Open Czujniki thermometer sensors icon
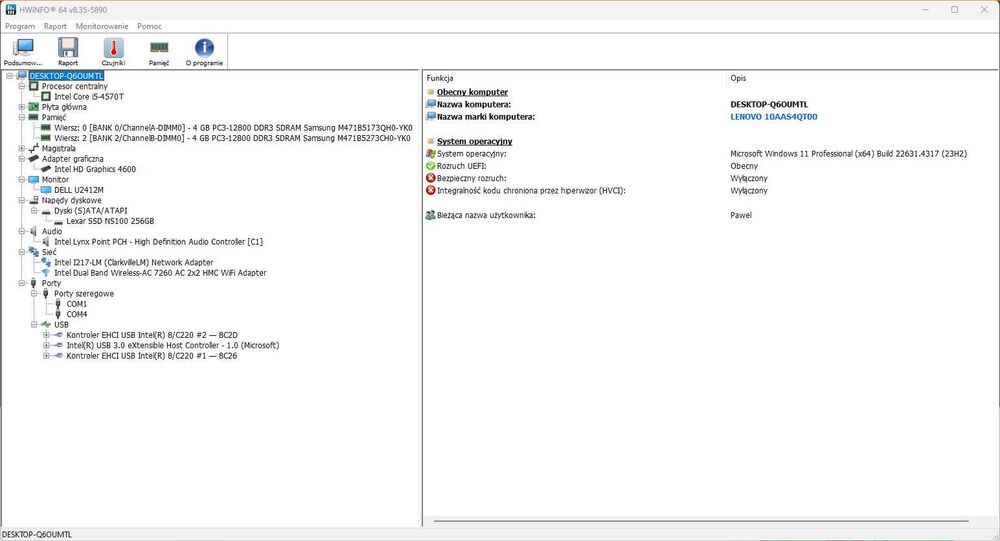The image size is (1000, 541). (114, 48)
